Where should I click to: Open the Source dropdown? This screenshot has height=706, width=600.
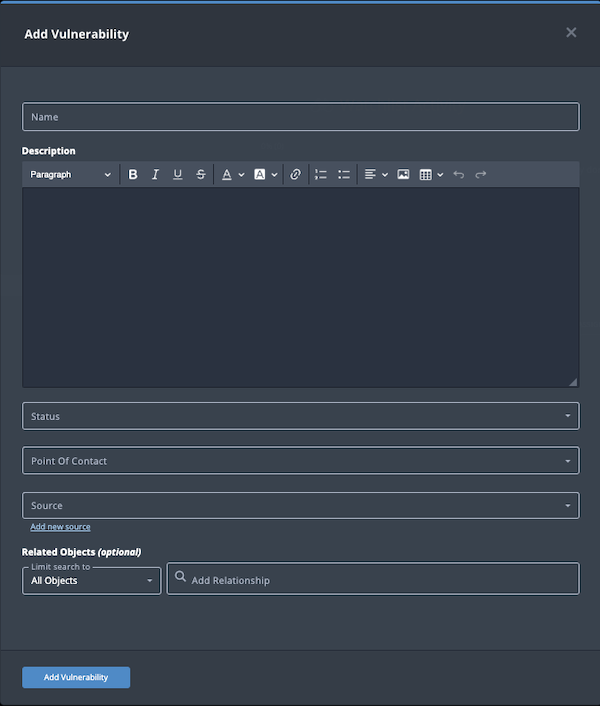[301, 505]
